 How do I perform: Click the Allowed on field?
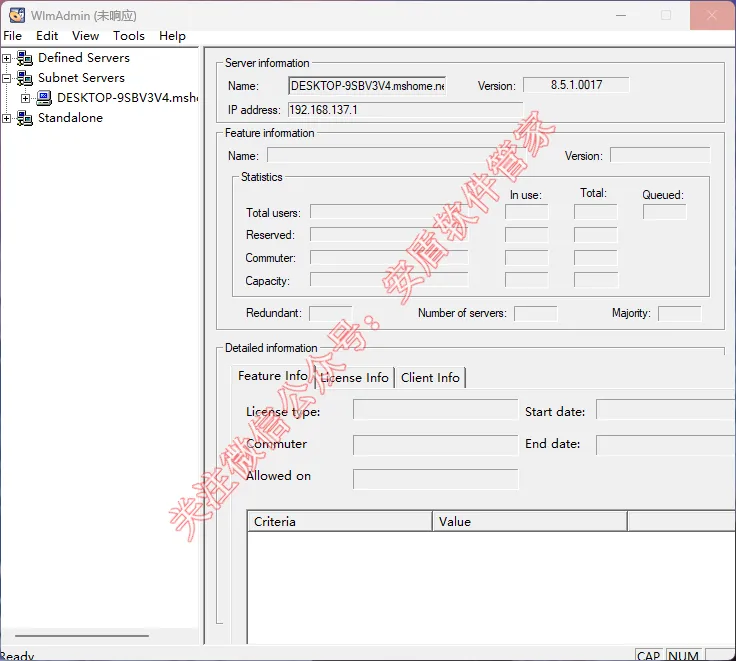coord(436,479)
